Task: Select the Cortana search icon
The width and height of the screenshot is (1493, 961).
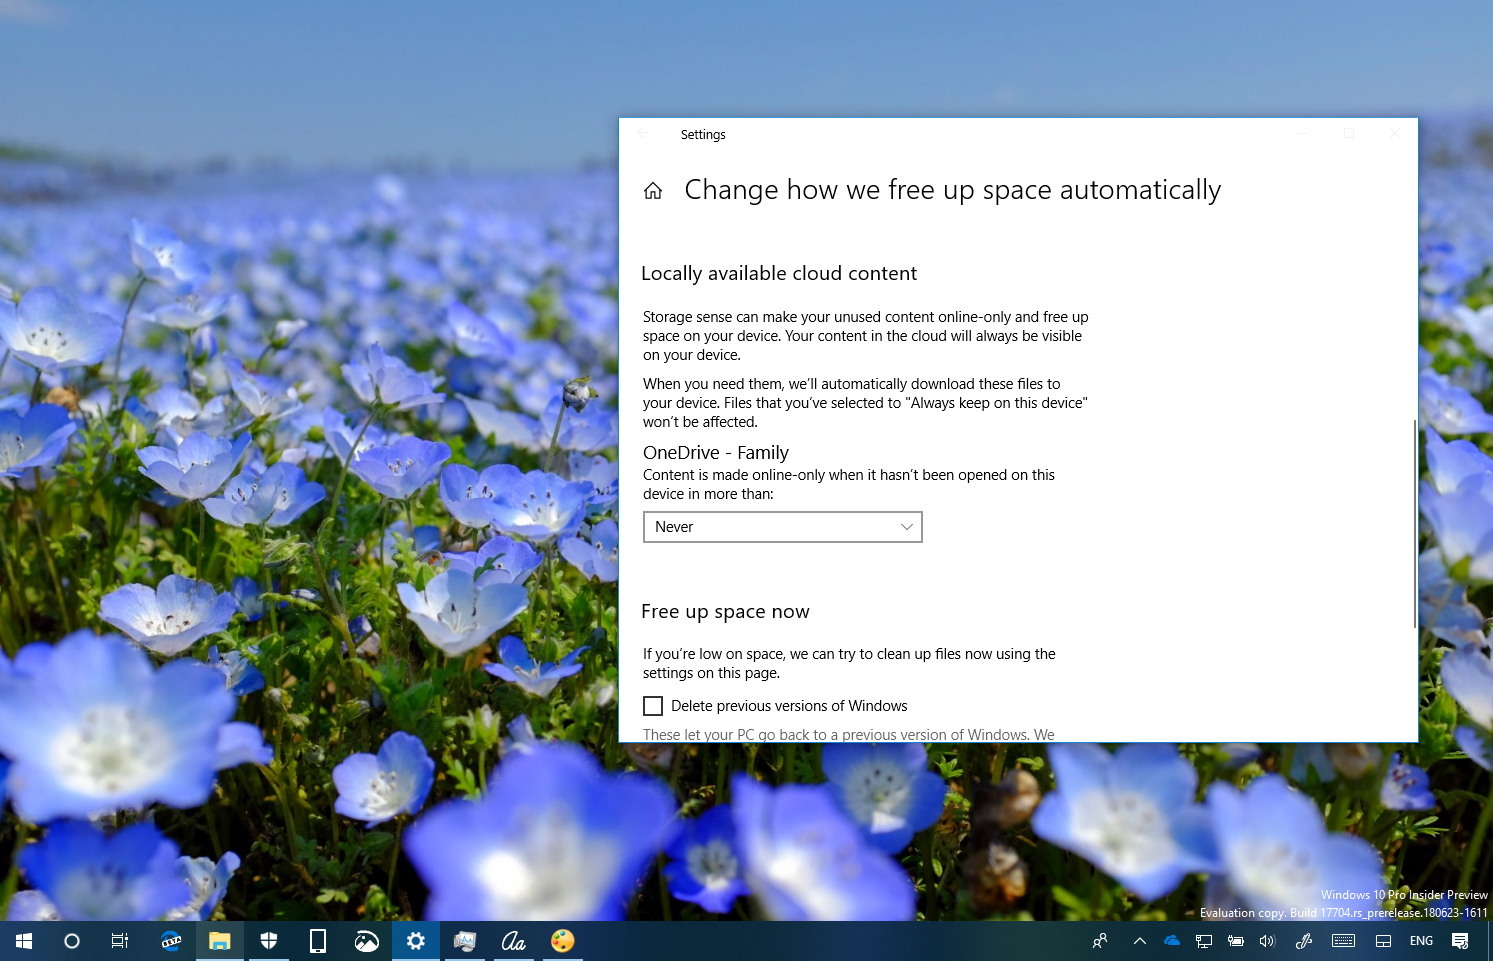Action: (x=71, y=940)
